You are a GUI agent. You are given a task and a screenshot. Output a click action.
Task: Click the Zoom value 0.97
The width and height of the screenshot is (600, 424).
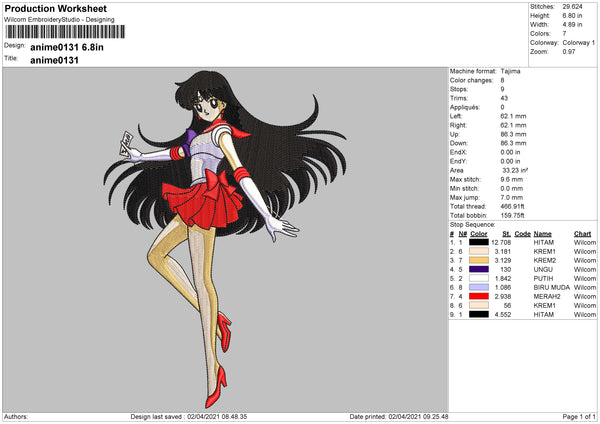coord(569,52)
